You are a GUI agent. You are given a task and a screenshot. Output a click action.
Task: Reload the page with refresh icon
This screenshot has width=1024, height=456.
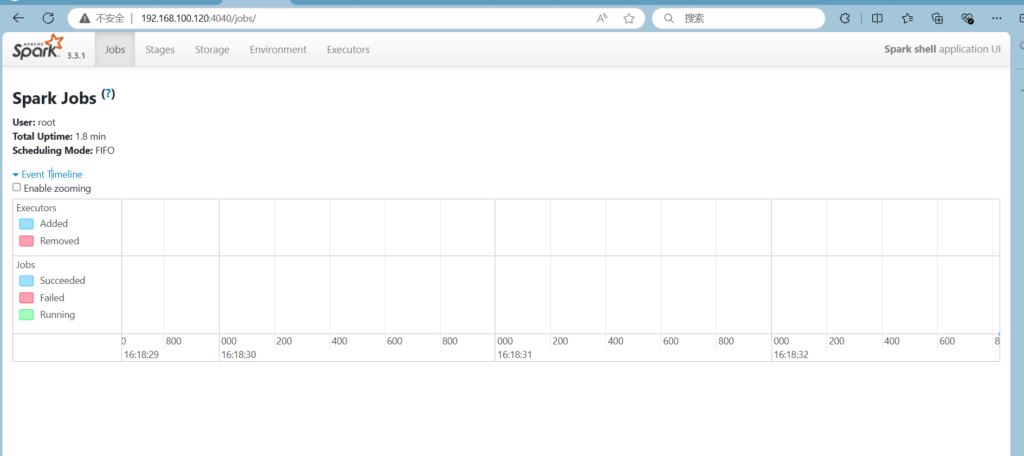47,18
